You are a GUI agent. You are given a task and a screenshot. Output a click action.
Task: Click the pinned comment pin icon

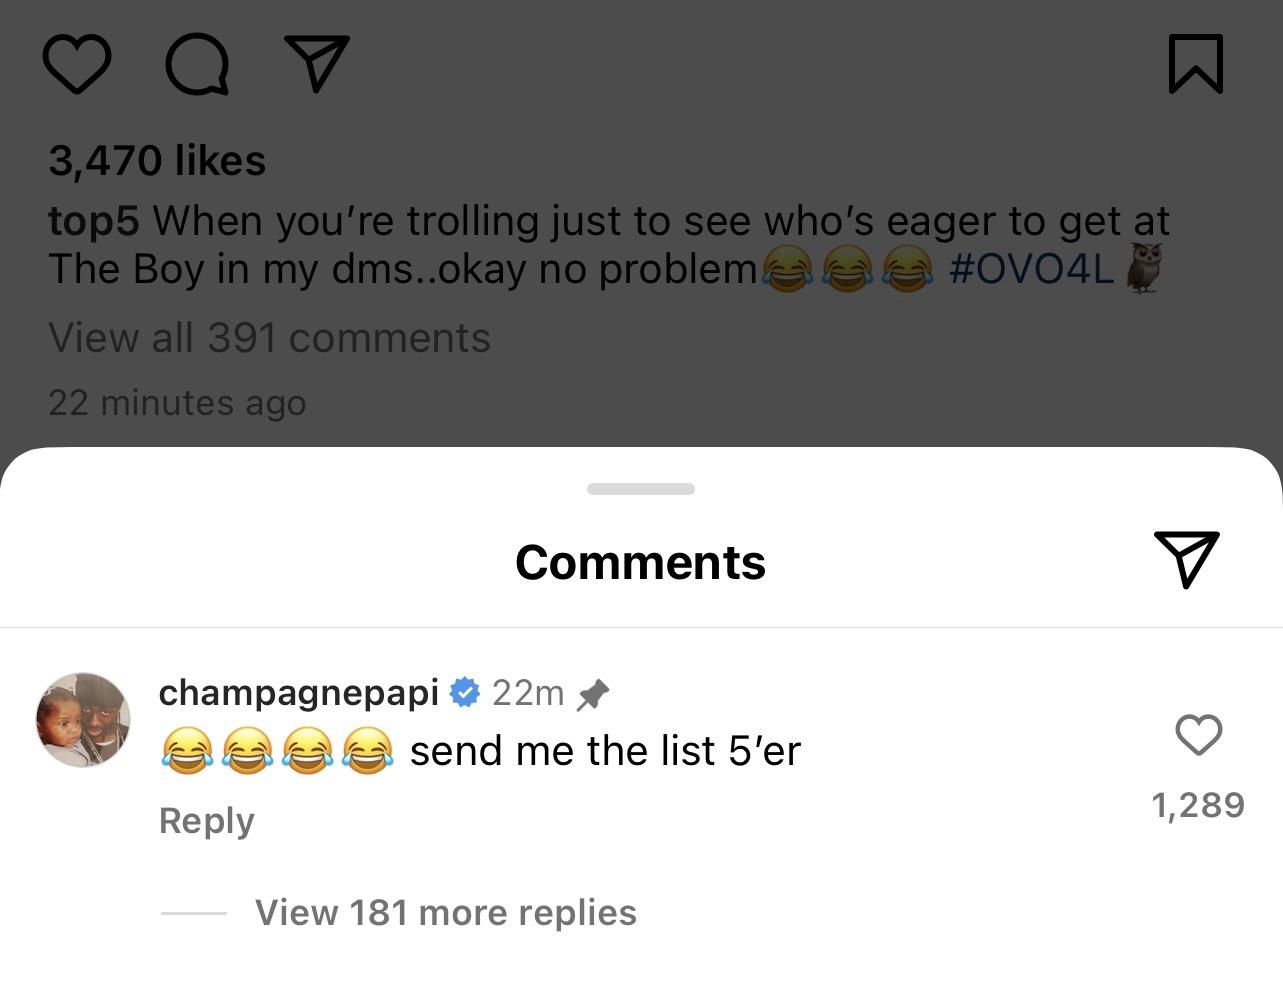click(x=593, y=694)
